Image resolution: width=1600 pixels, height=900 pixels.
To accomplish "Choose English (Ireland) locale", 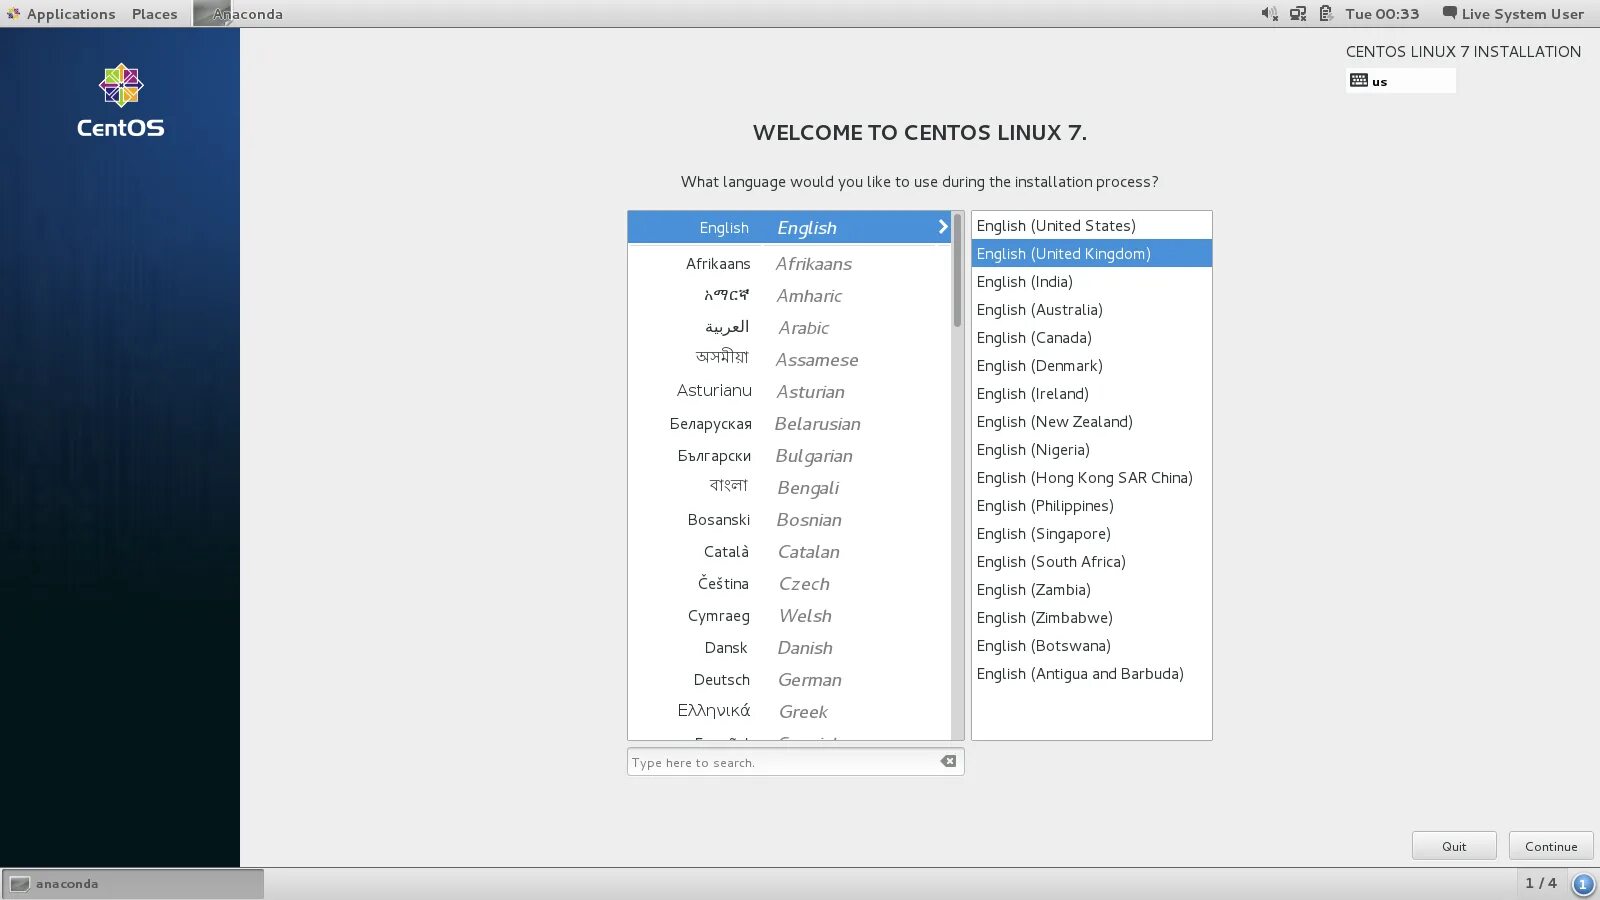I will click(1091, 394).
